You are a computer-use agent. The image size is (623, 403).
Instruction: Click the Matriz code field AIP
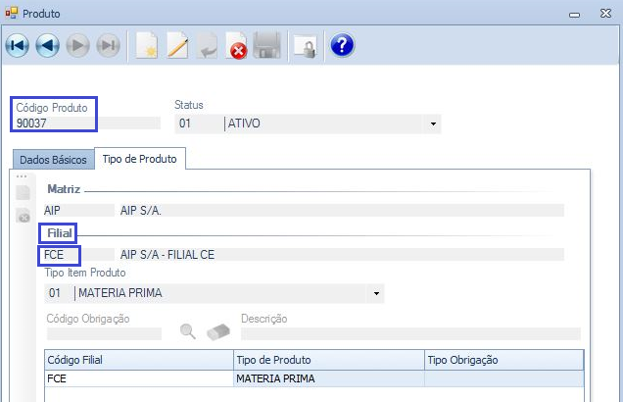pos(79,210)
